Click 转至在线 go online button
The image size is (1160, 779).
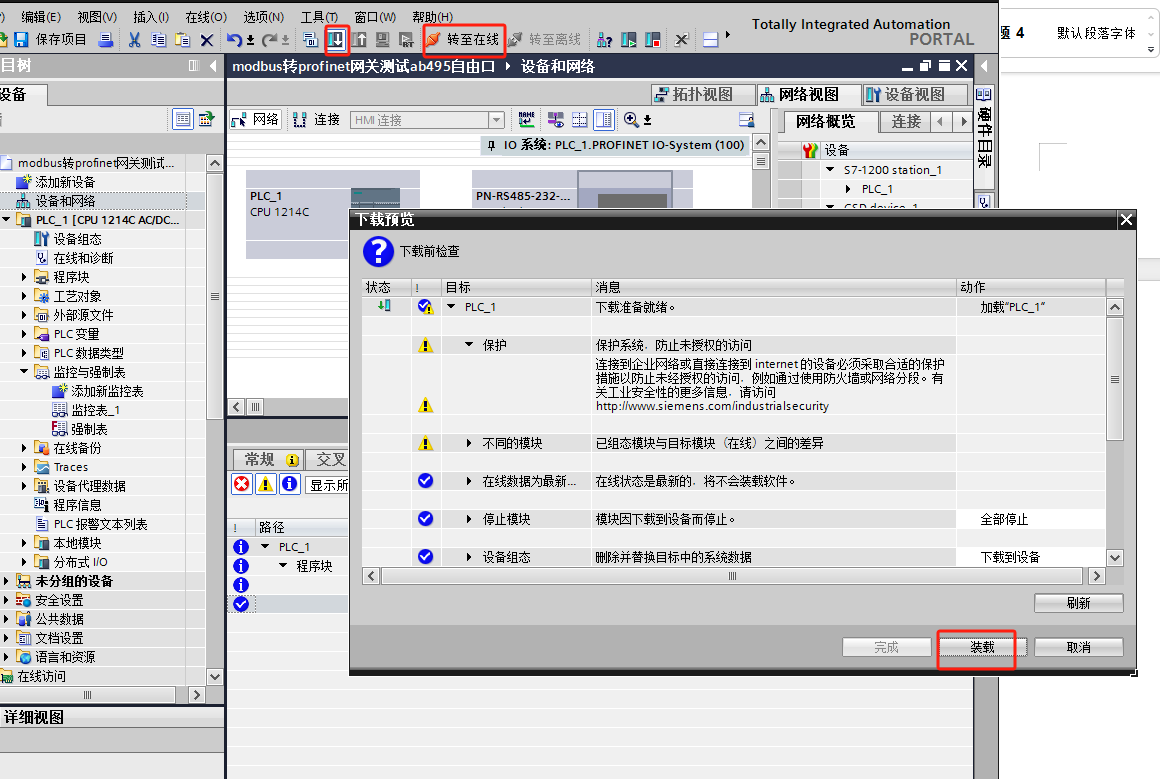pyautogui.click(x=464, y=39)
